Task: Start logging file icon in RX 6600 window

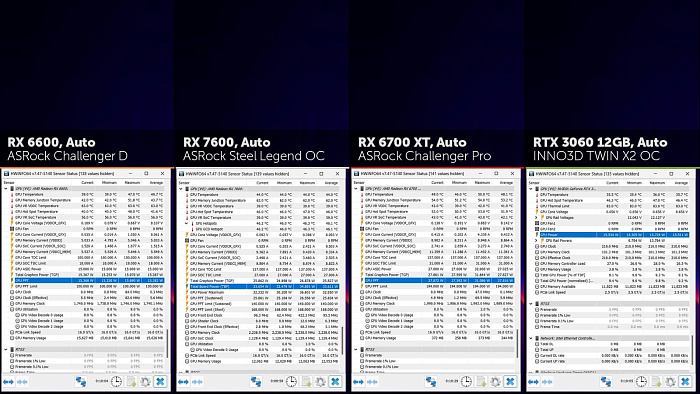Action: click(x=131, y=382)
